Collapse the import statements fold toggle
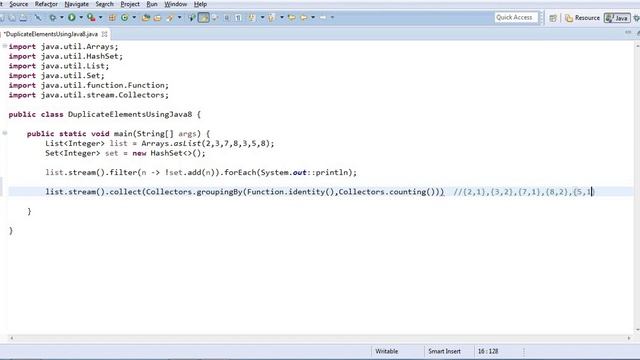The width and height of the screenshot is (640, 360). 4,46
